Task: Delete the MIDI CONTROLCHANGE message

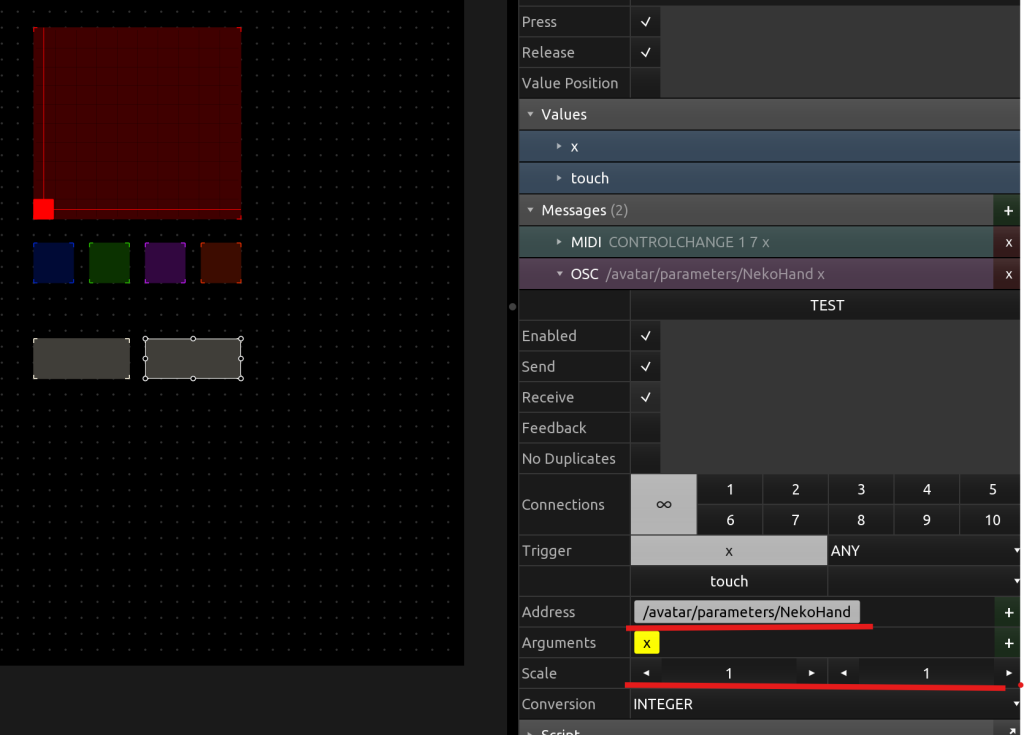Action: click(1008, 243)
